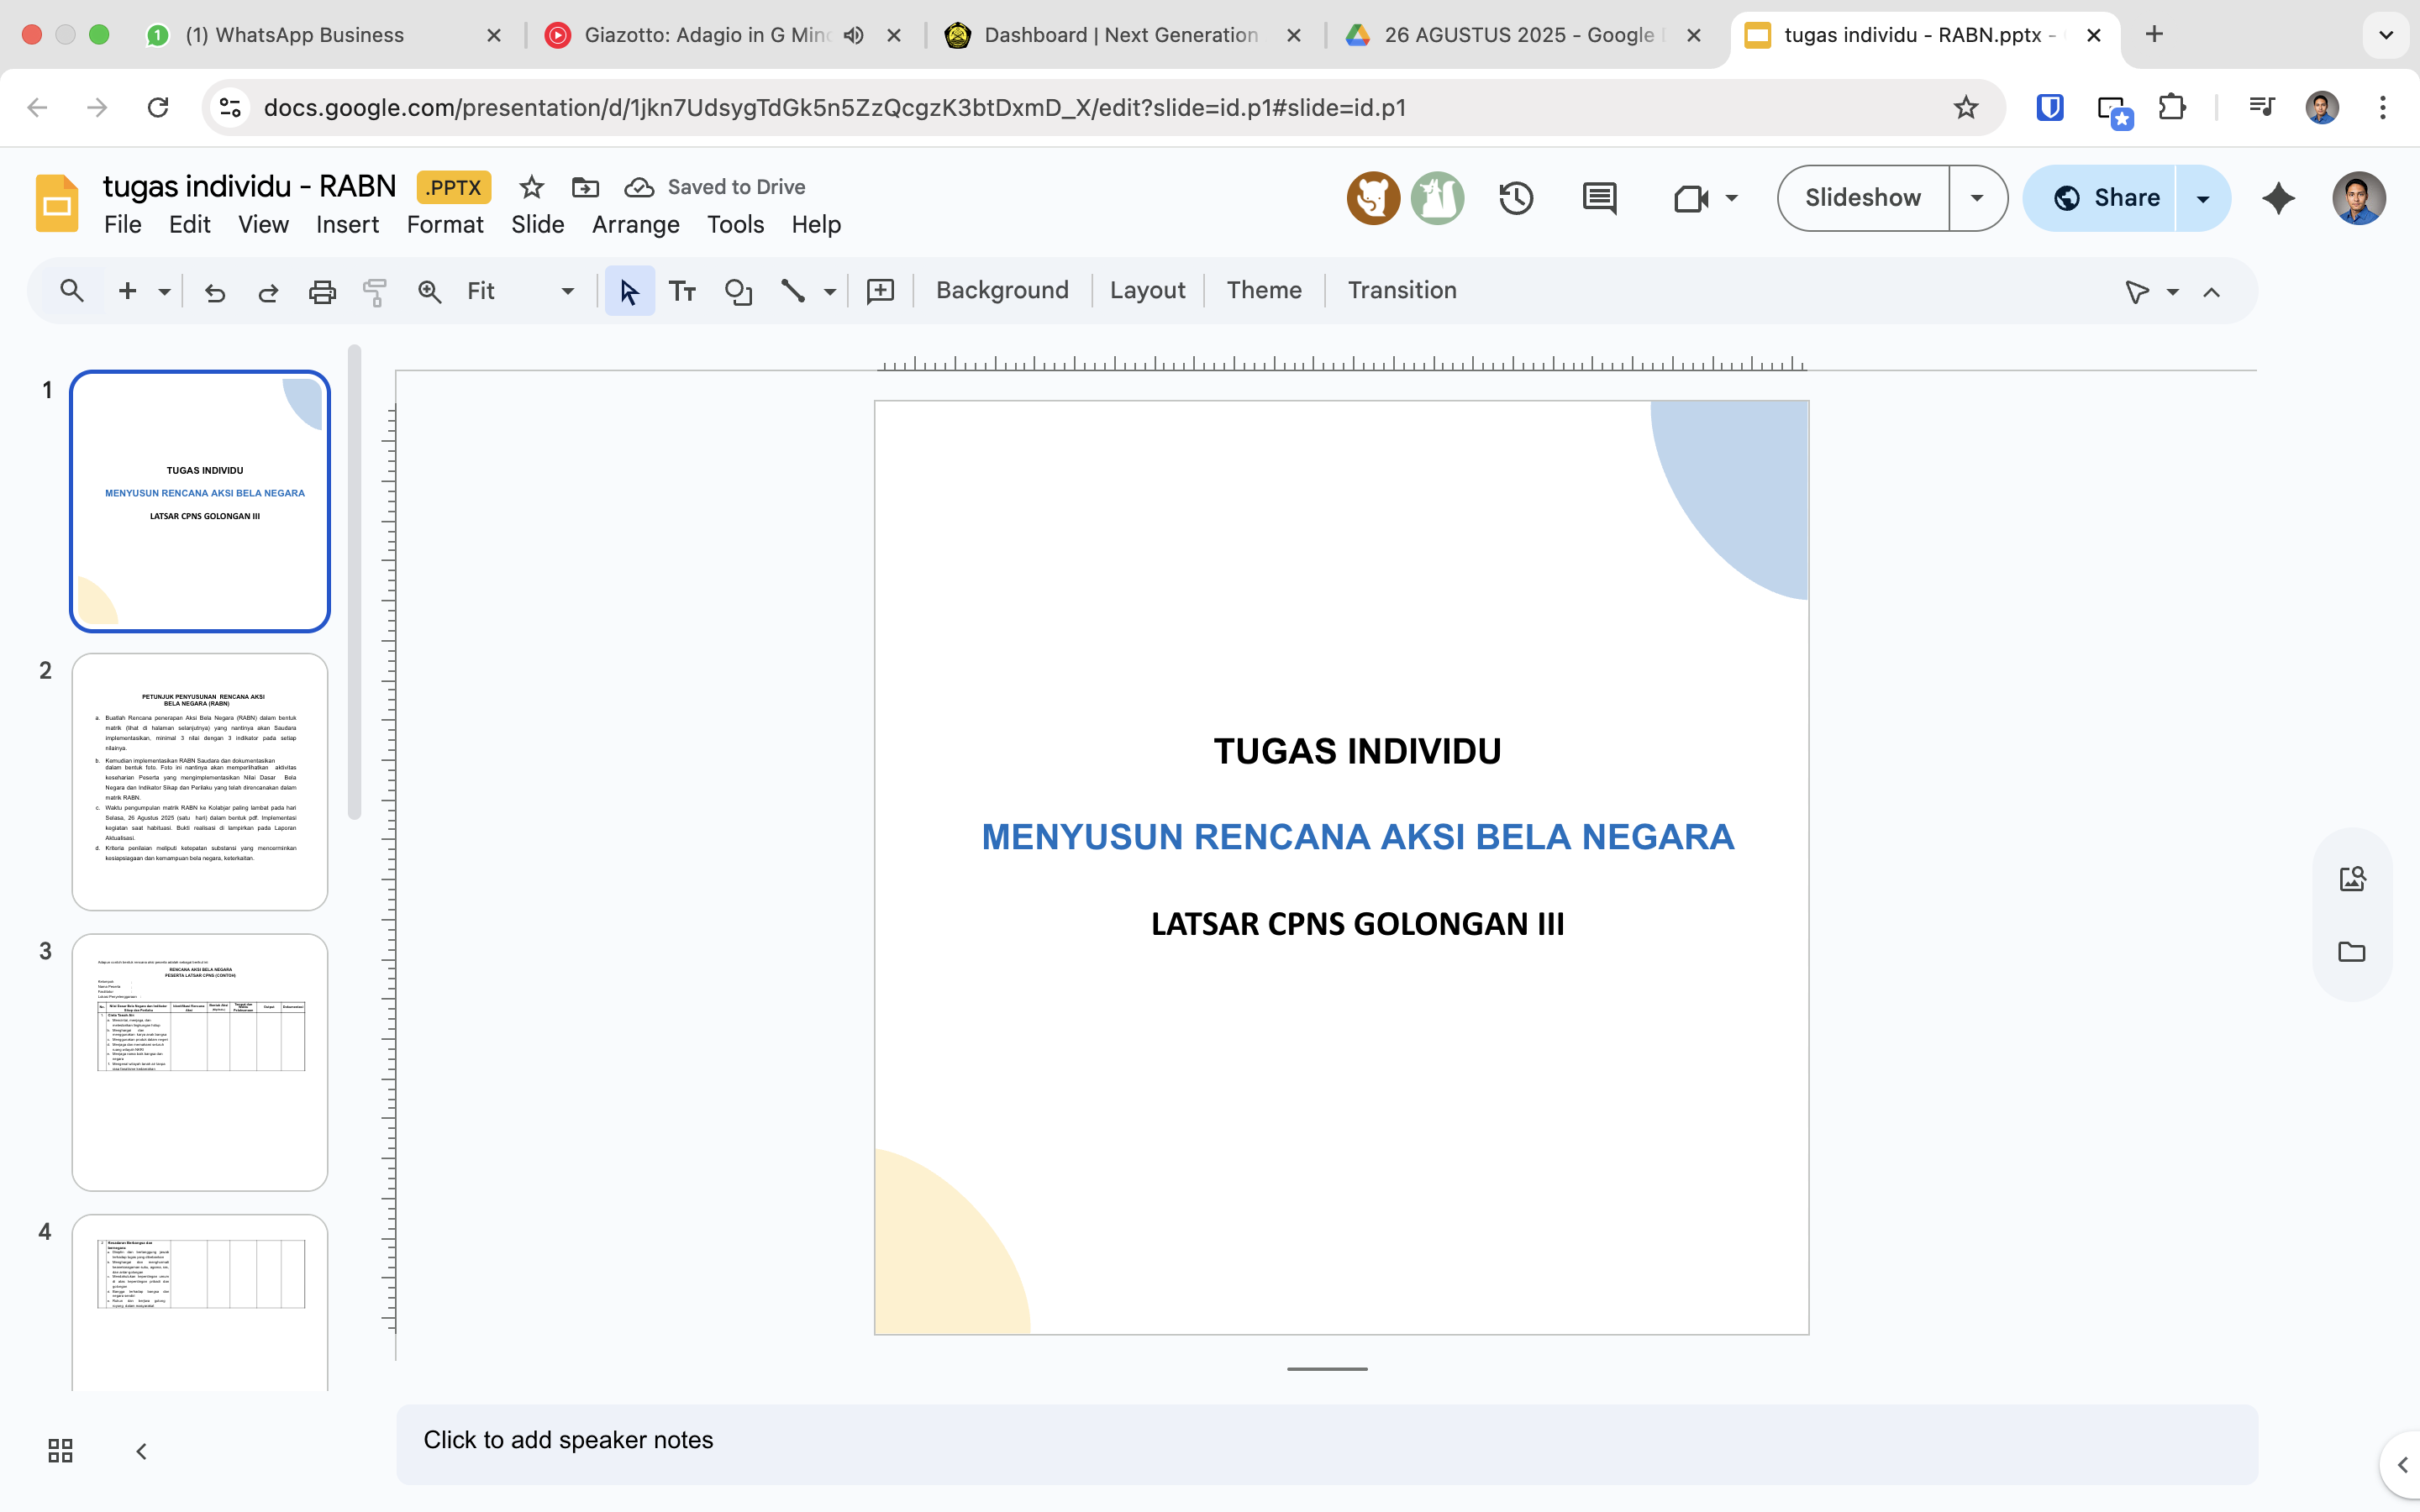
Task: Bookmark this page with star icon
Action: pyautogui.click(x=1965, y=107)
